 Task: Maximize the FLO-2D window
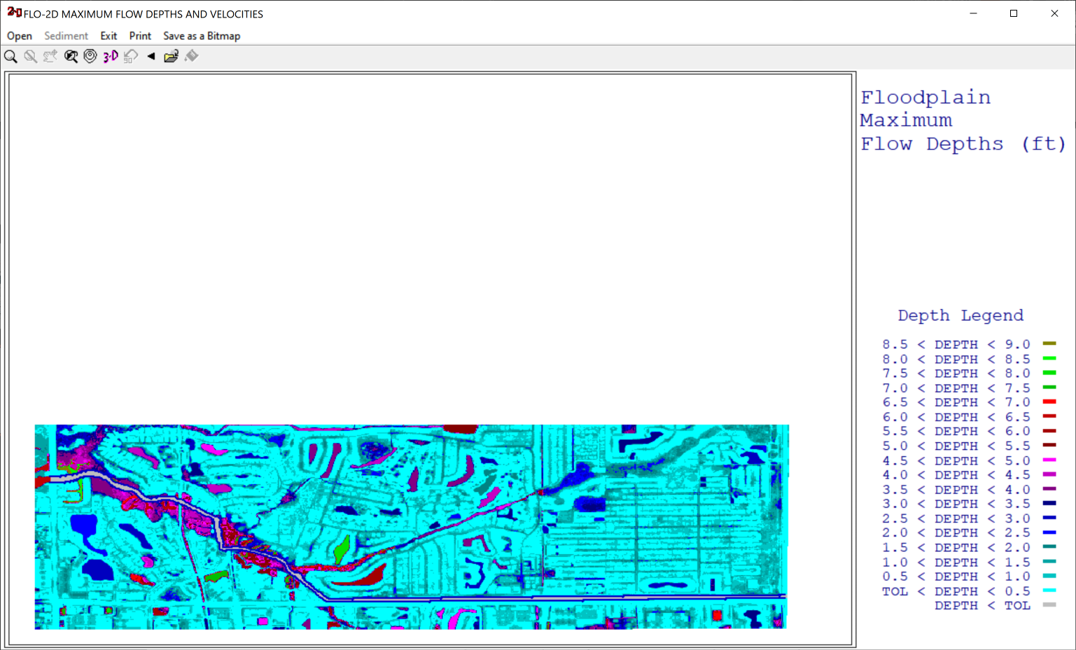point(1013,14)
